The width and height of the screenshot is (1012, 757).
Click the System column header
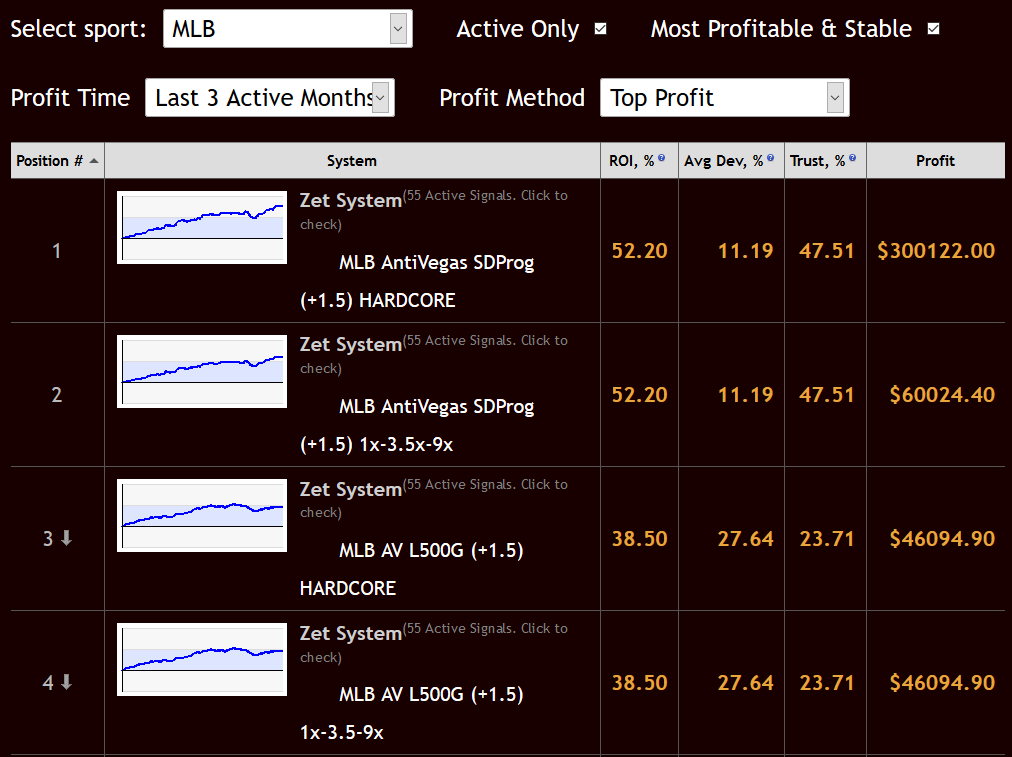351,160
